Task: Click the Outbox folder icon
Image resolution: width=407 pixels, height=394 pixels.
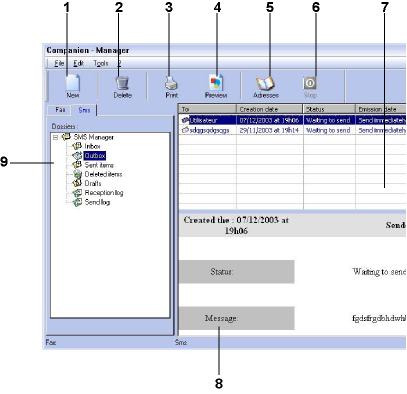Action: [77, 155]
